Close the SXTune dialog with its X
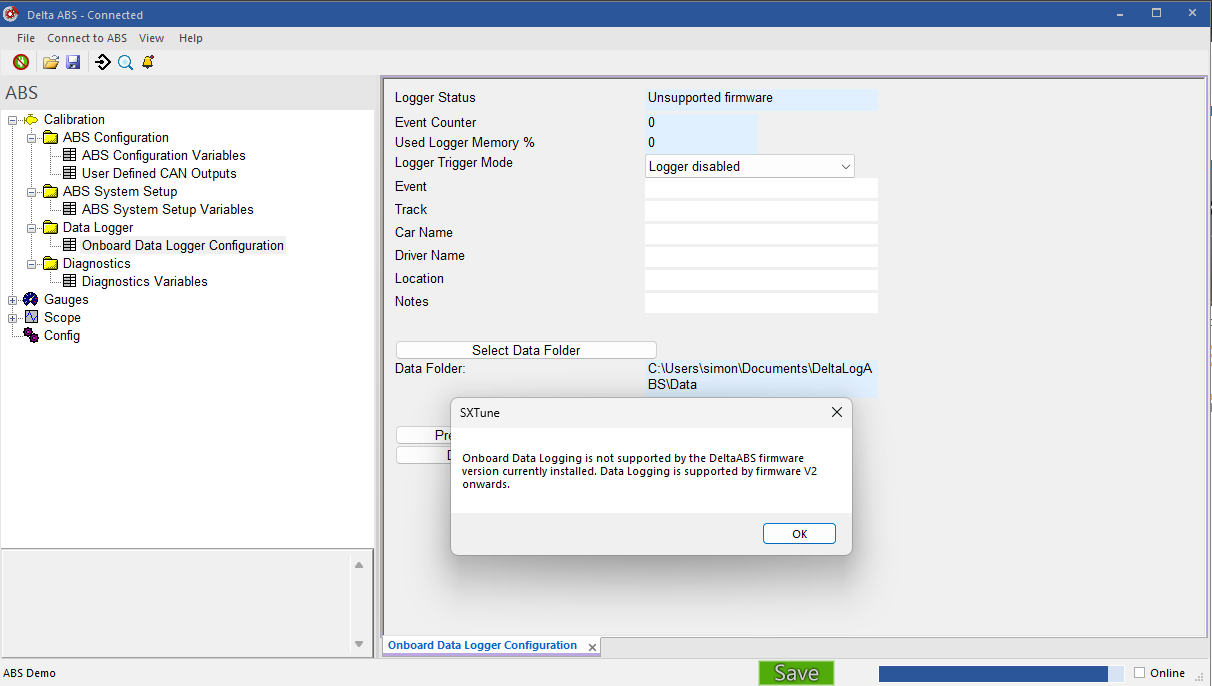Screen dimensions: 1212x686 (837, 412)
